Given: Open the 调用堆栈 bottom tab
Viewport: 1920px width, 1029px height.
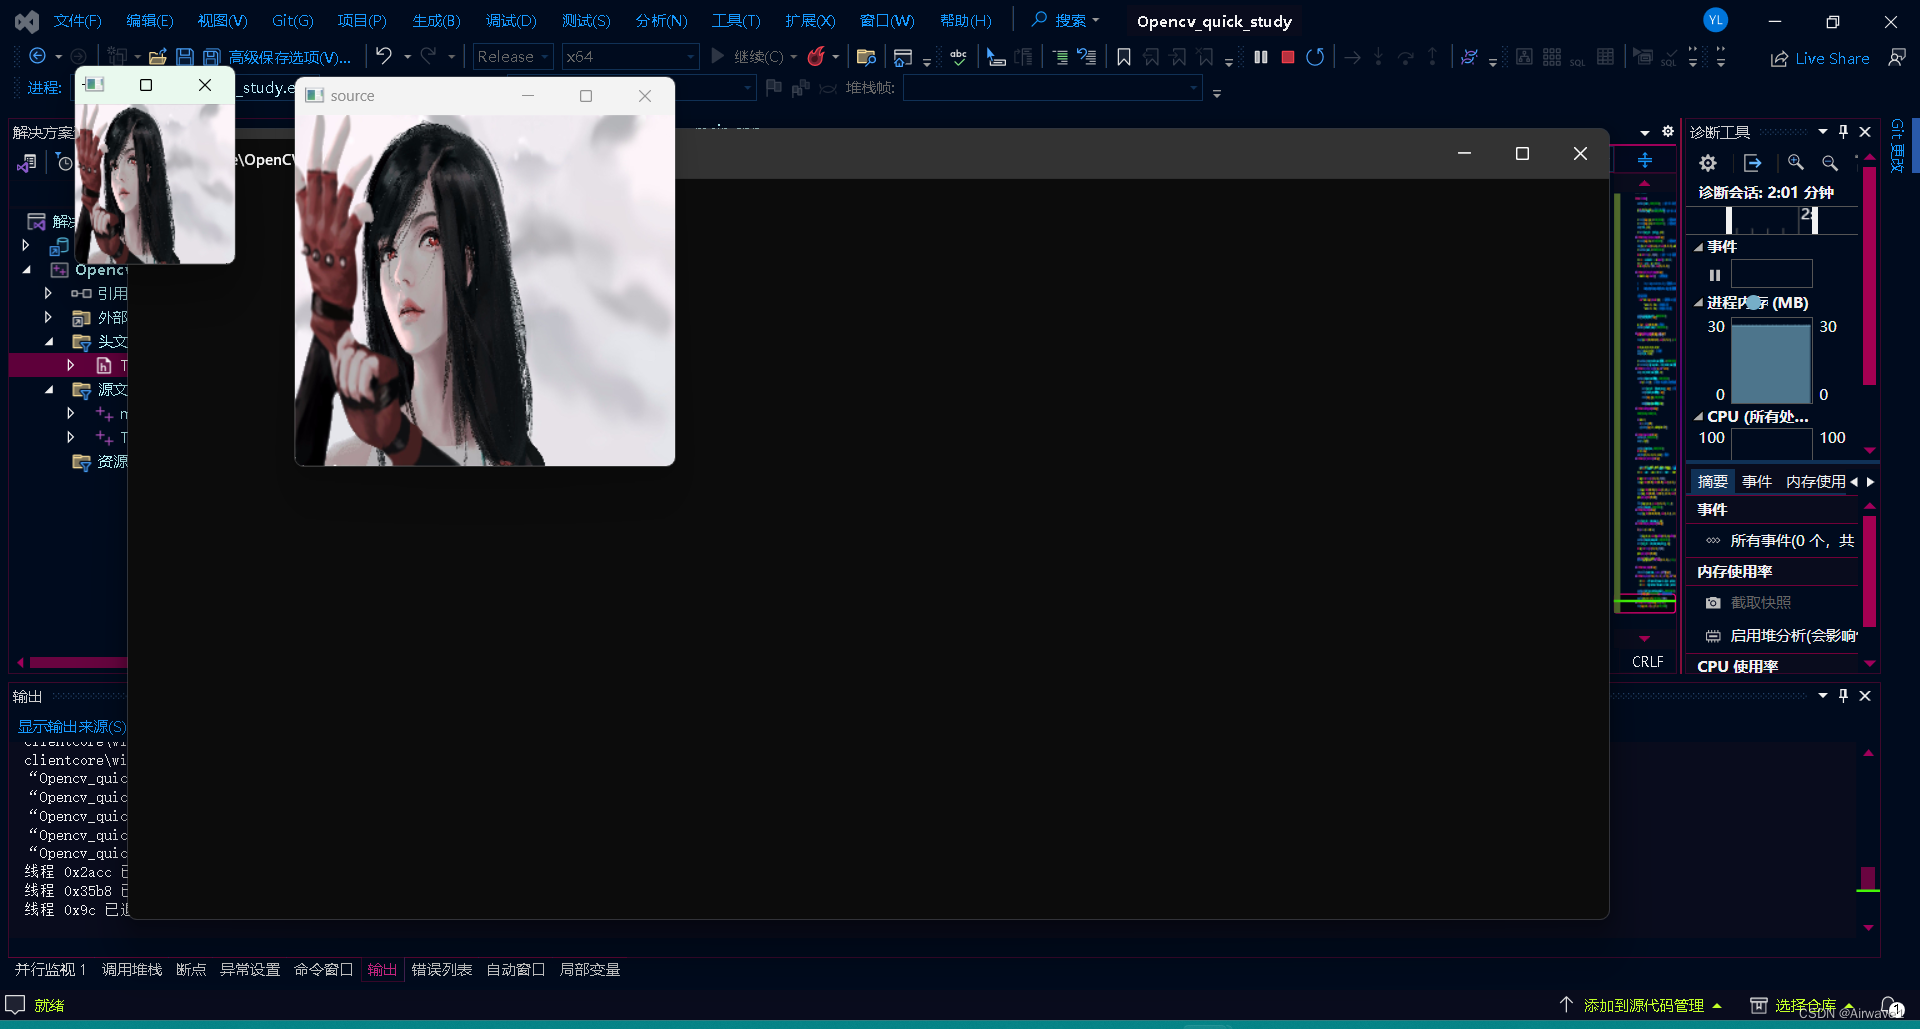Looking at the screenshot, I should click(x=132, y=970).
